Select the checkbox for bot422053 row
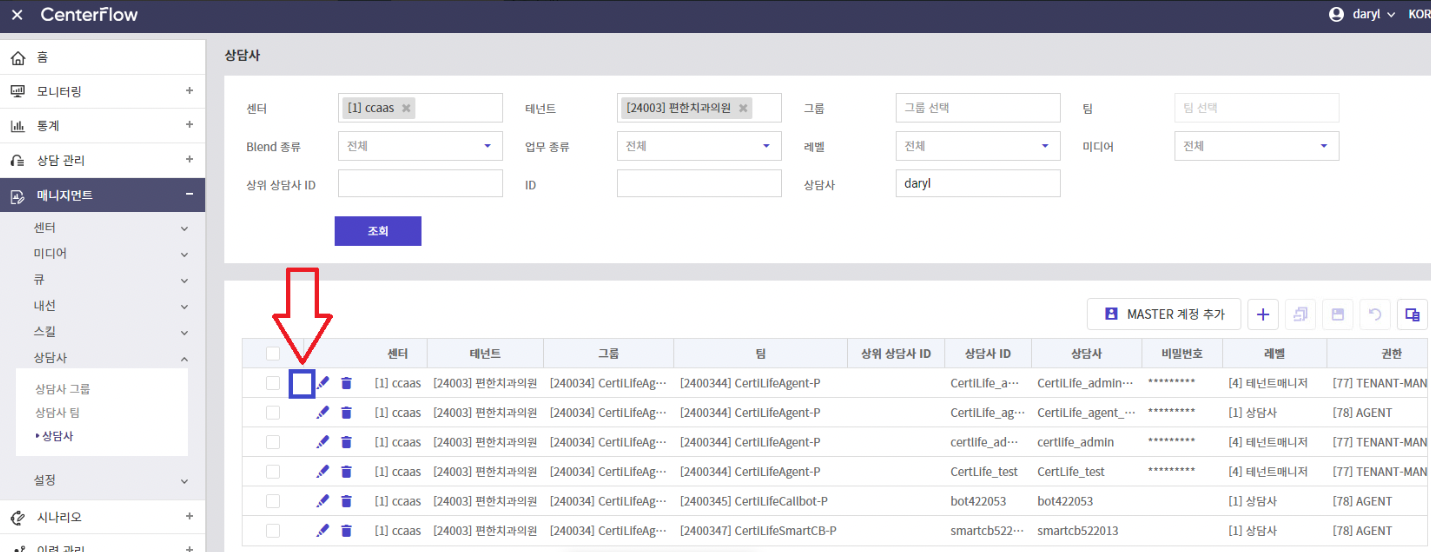The width and height of the screenshot is (1431, 552). click(x=273, y=501)
